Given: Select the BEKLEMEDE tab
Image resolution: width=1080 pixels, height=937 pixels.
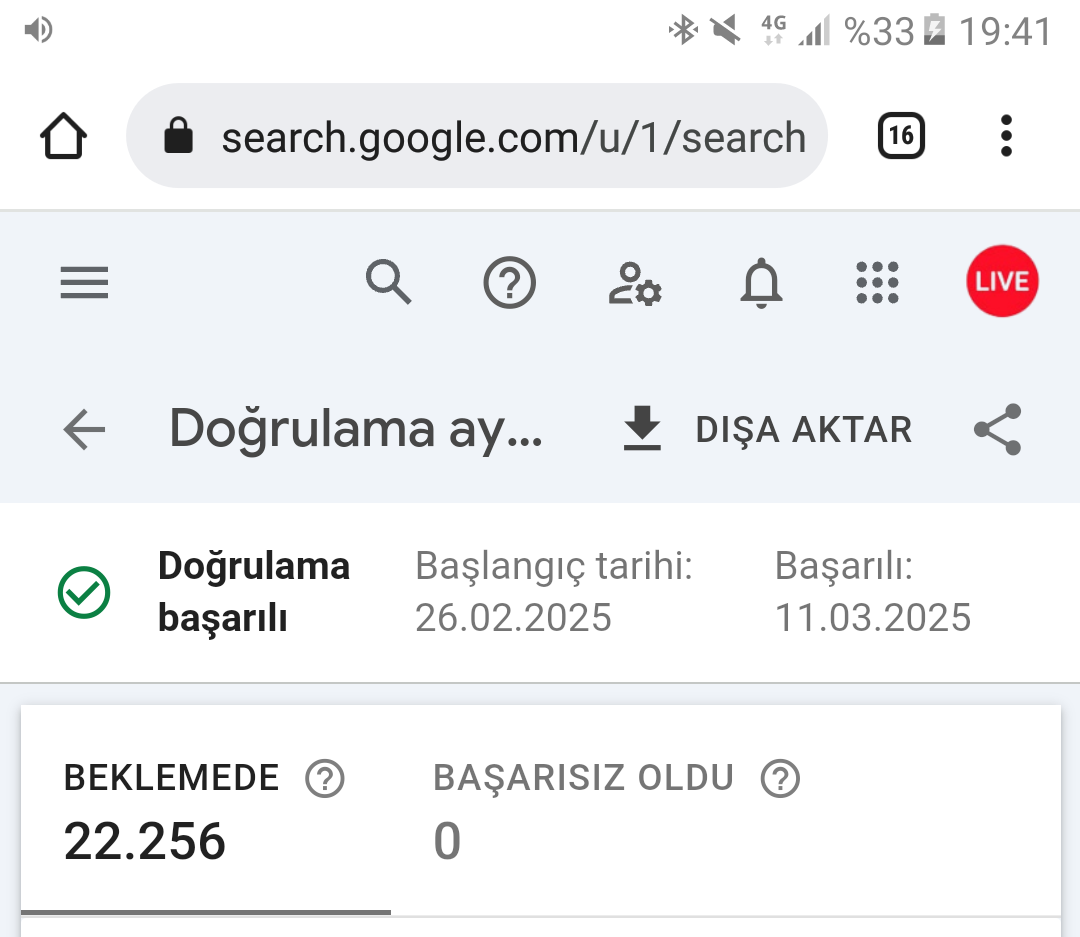Looking at the screenshot, I should pyautogui.click(x=206, y=811).
